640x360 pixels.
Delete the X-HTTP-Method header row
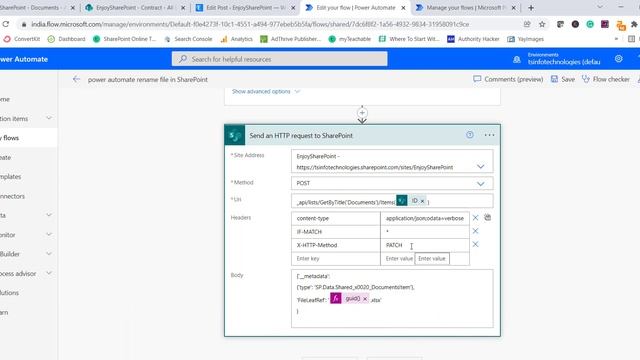coord(475,244)
